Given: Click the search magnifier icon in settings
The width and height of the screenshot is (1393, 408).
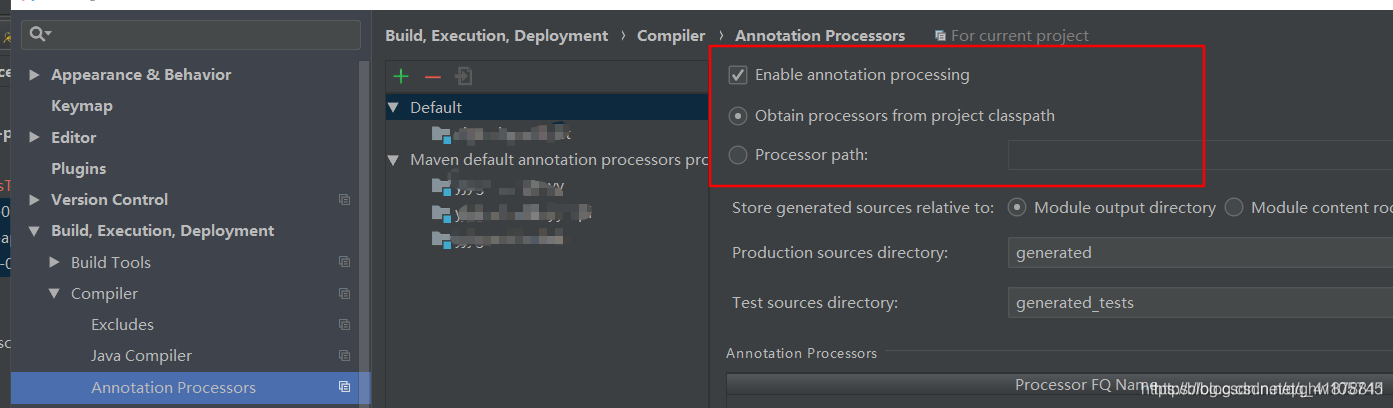Looking at the screenshot, I should [40, 34].
